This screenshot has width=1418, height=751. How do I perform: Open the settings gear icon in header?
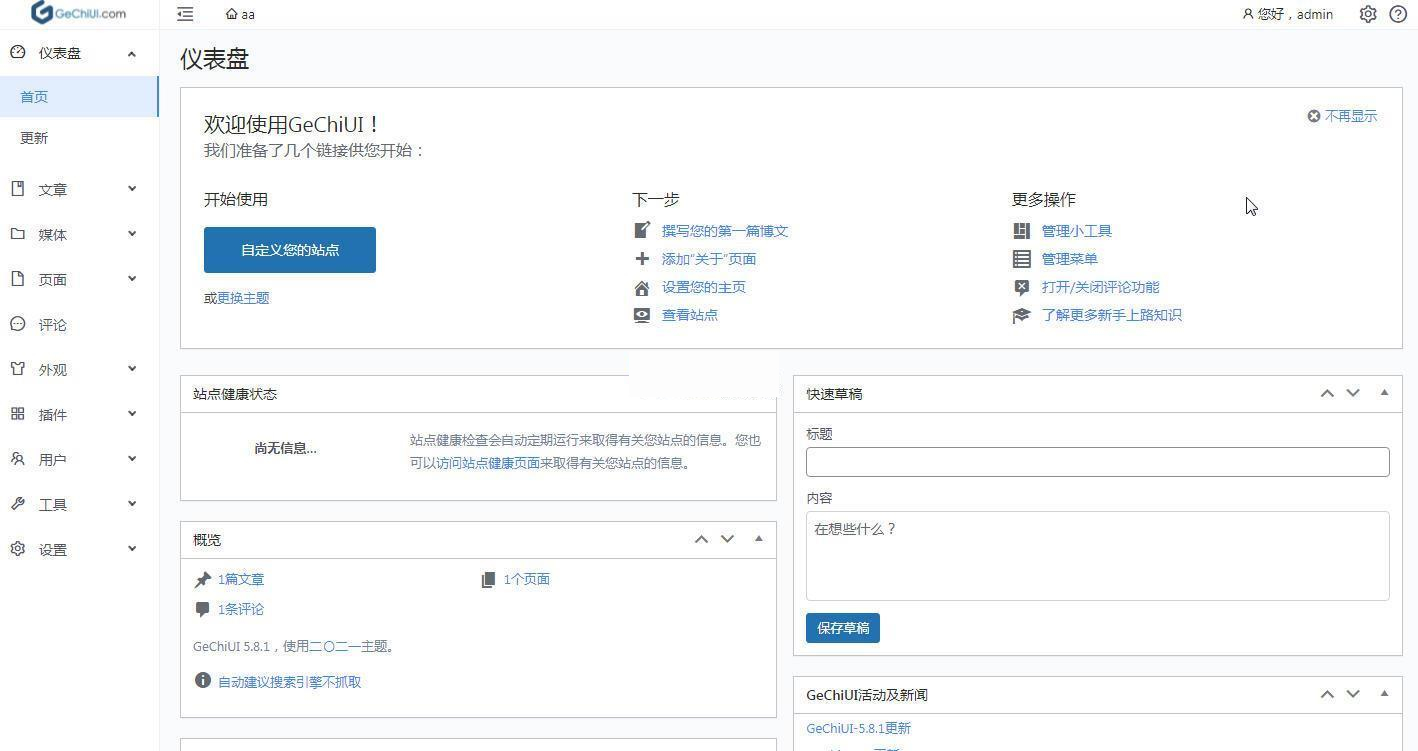1368,14
